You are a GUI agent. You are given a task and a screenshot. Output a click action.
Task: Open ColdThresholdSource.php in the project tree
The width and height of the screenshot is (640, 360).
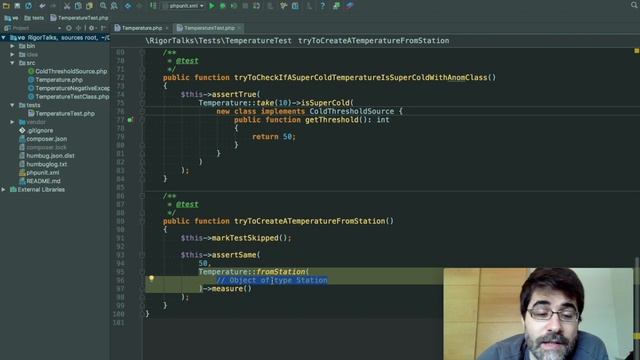68,71
